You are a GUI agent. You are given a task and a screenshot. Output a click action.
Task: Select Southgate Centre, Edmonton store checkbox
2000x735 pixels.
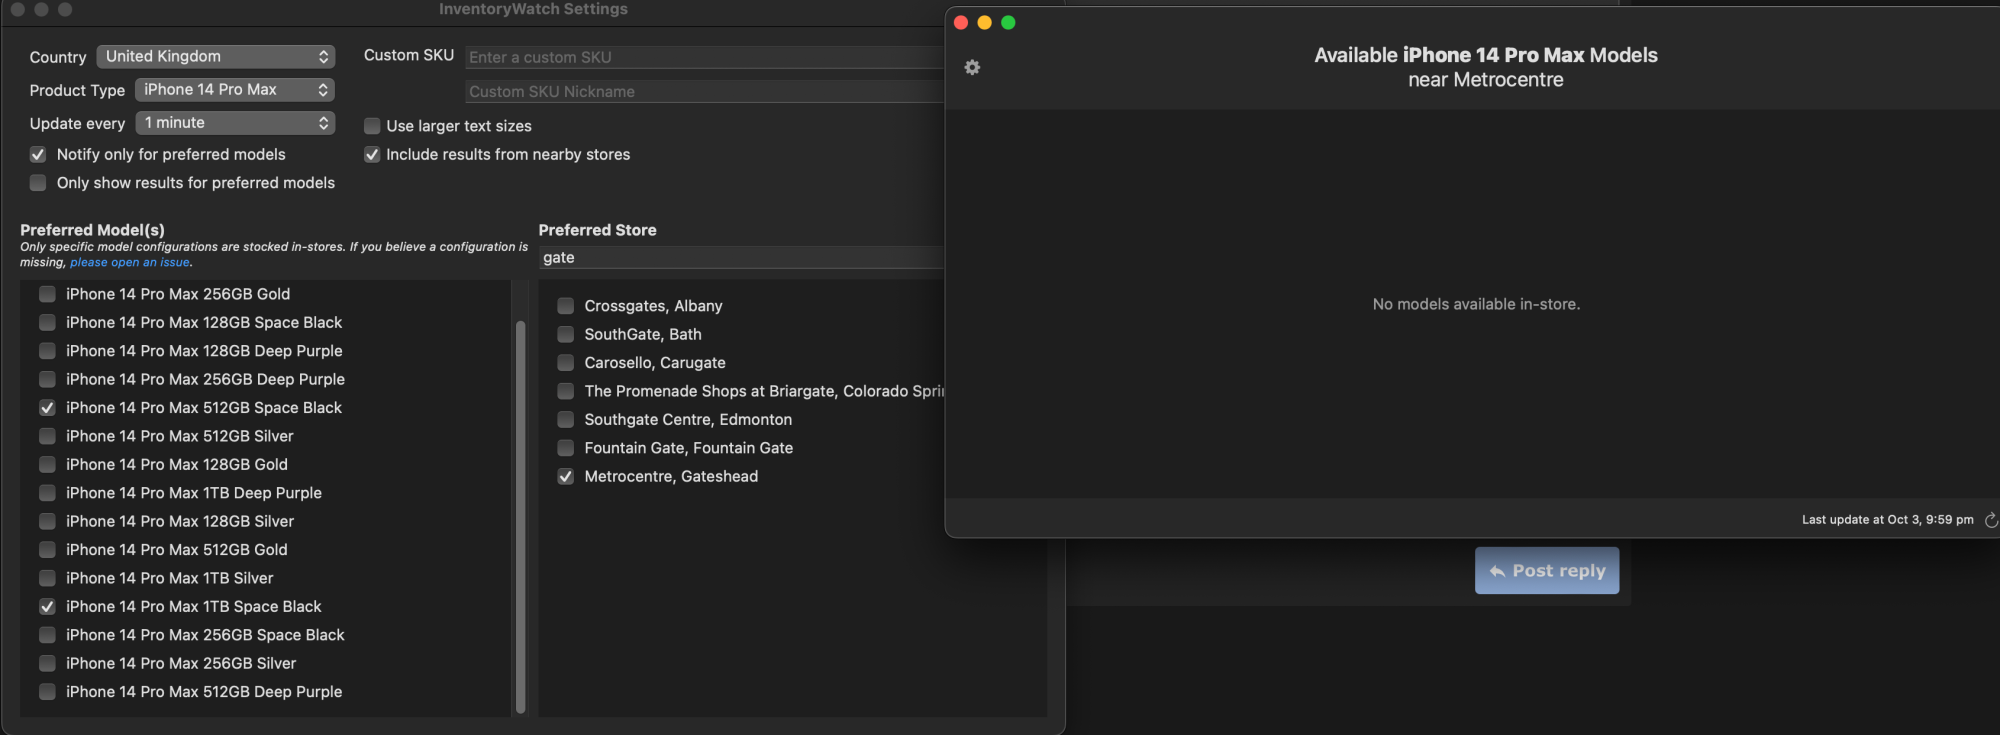coord(566,420)
